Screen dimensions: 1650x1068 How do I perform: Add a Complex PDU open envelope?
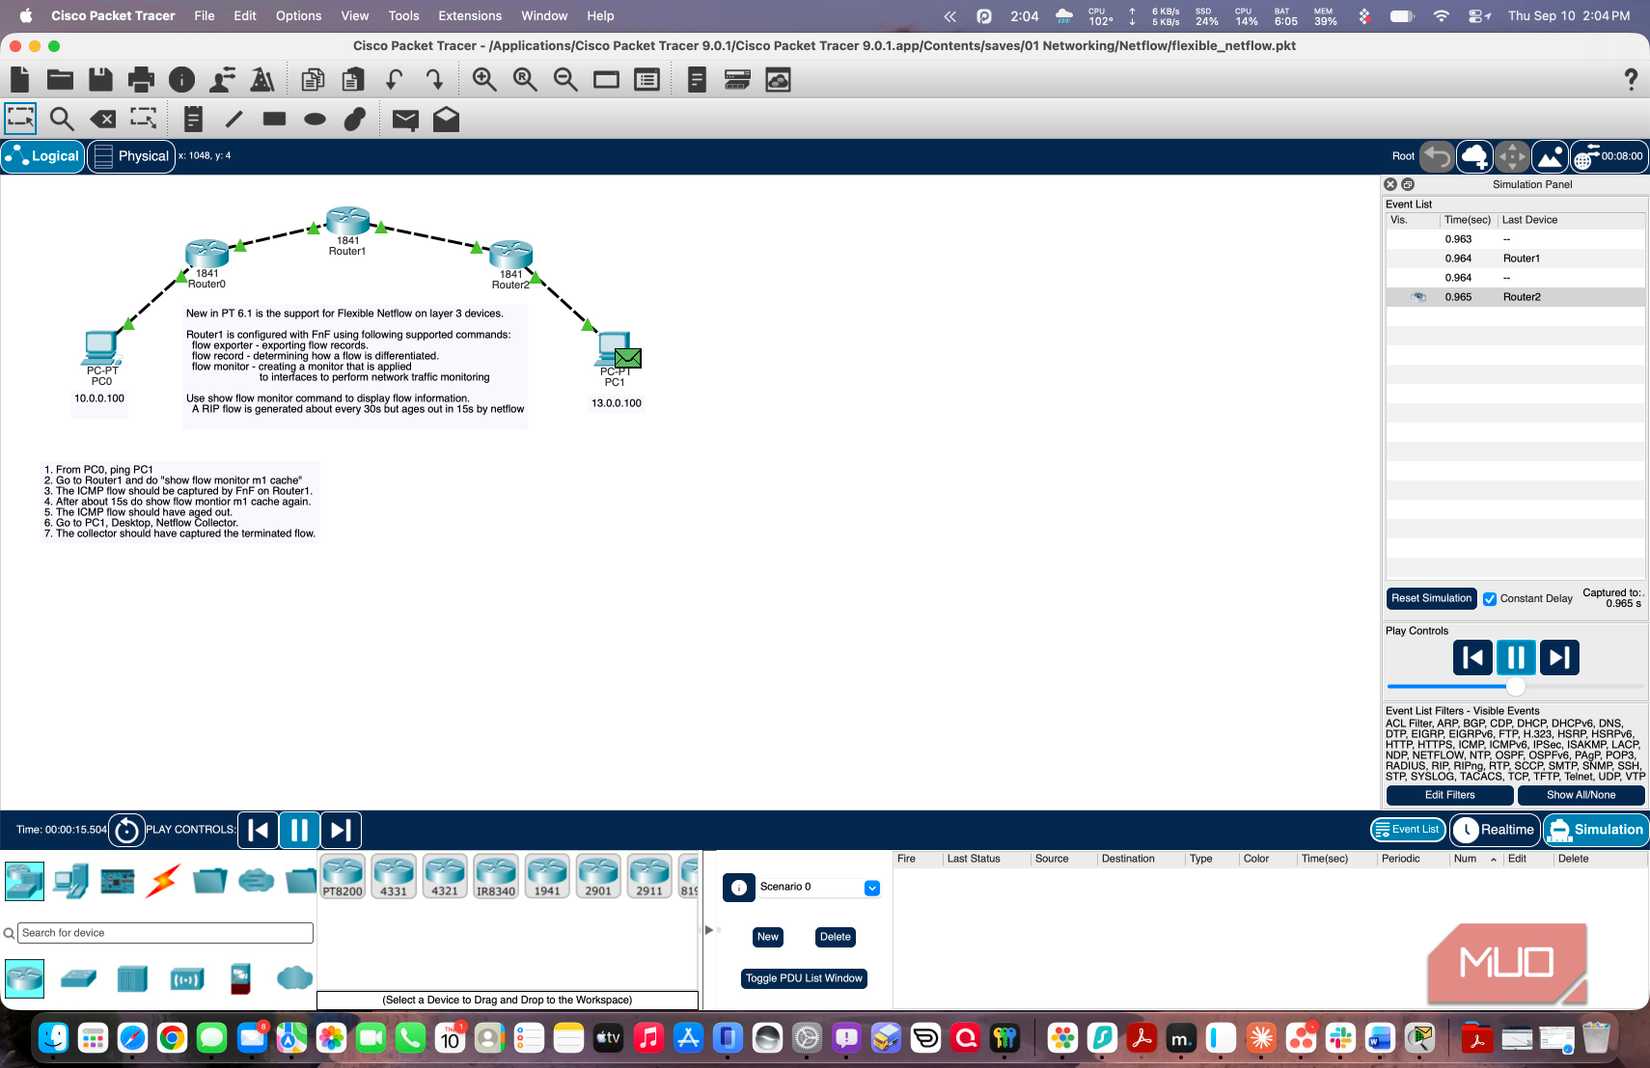446,119
